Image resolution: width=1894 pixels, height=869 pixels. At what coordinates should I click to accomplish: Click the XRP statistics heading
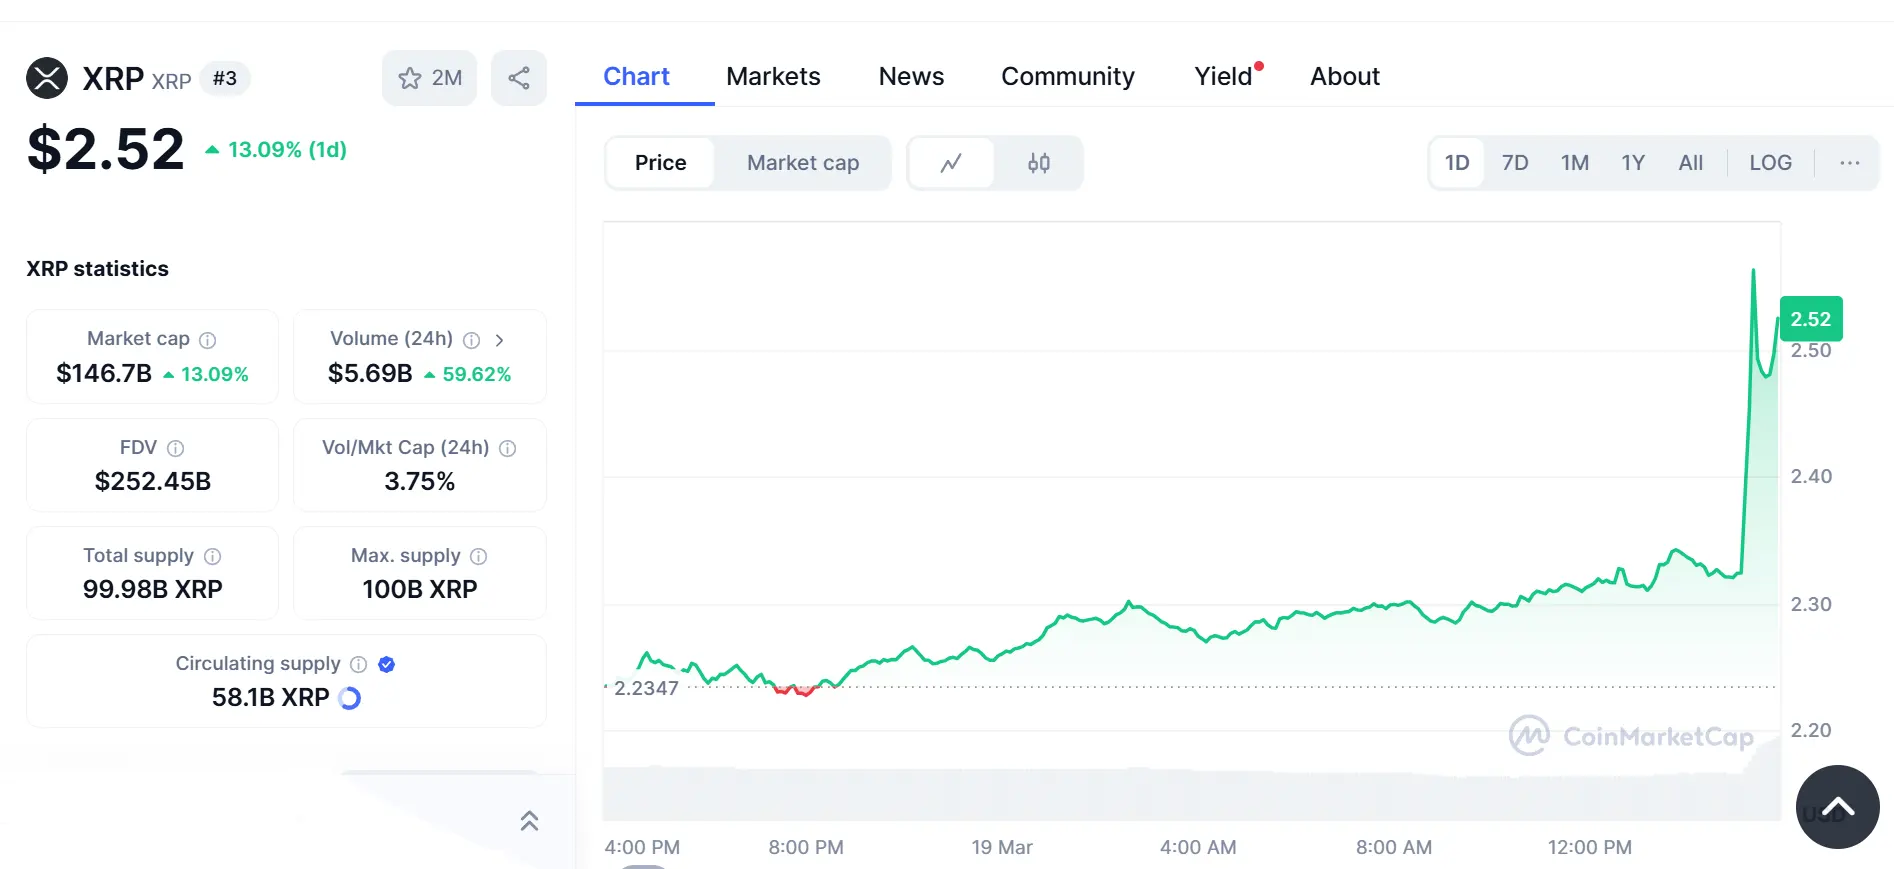98,268
